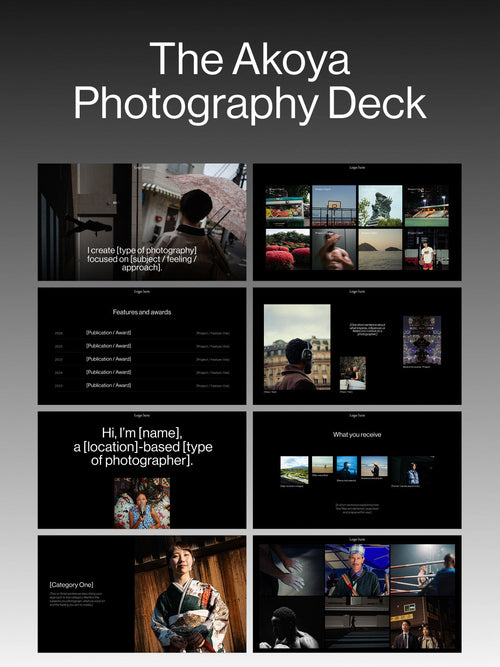500x667 pixels.
Task: Select the red flower bushes photo
Action: tap(288, 249)
